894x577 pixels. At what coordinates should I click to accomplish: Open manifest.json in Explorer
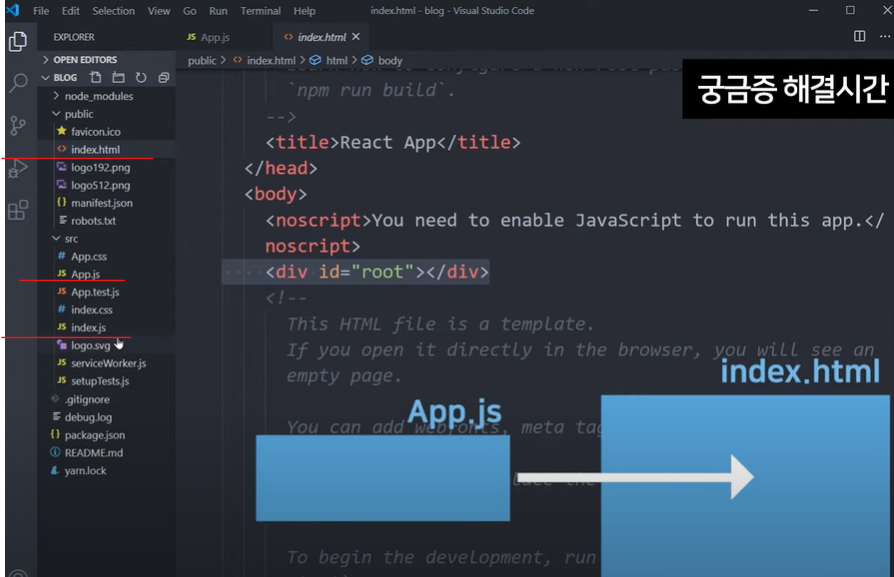[x=107, y=203]
